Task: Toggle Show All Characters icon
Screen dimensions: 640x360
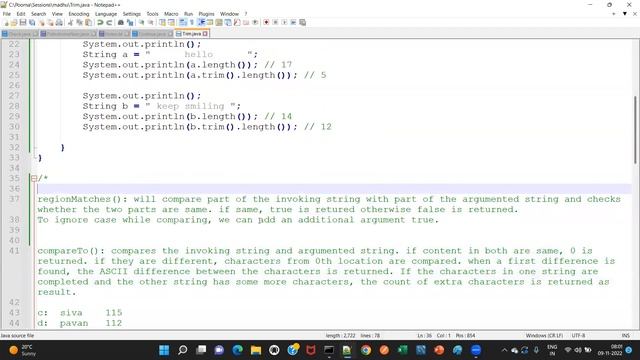Action: pos(191,22)
